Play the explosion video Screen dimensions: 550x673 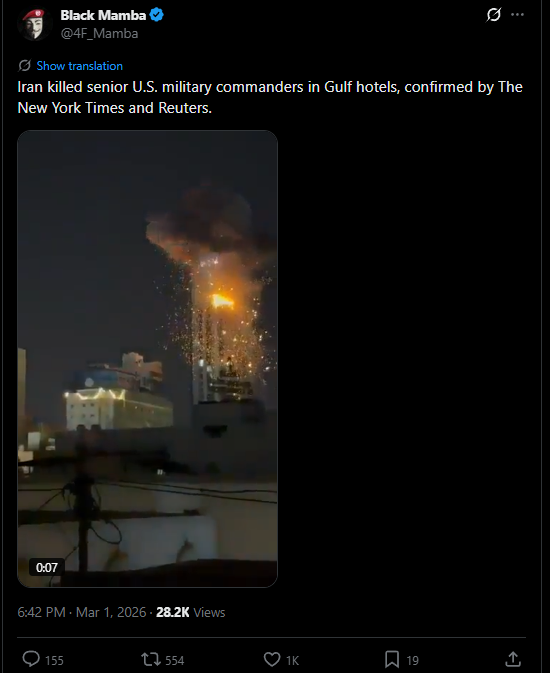147,359
